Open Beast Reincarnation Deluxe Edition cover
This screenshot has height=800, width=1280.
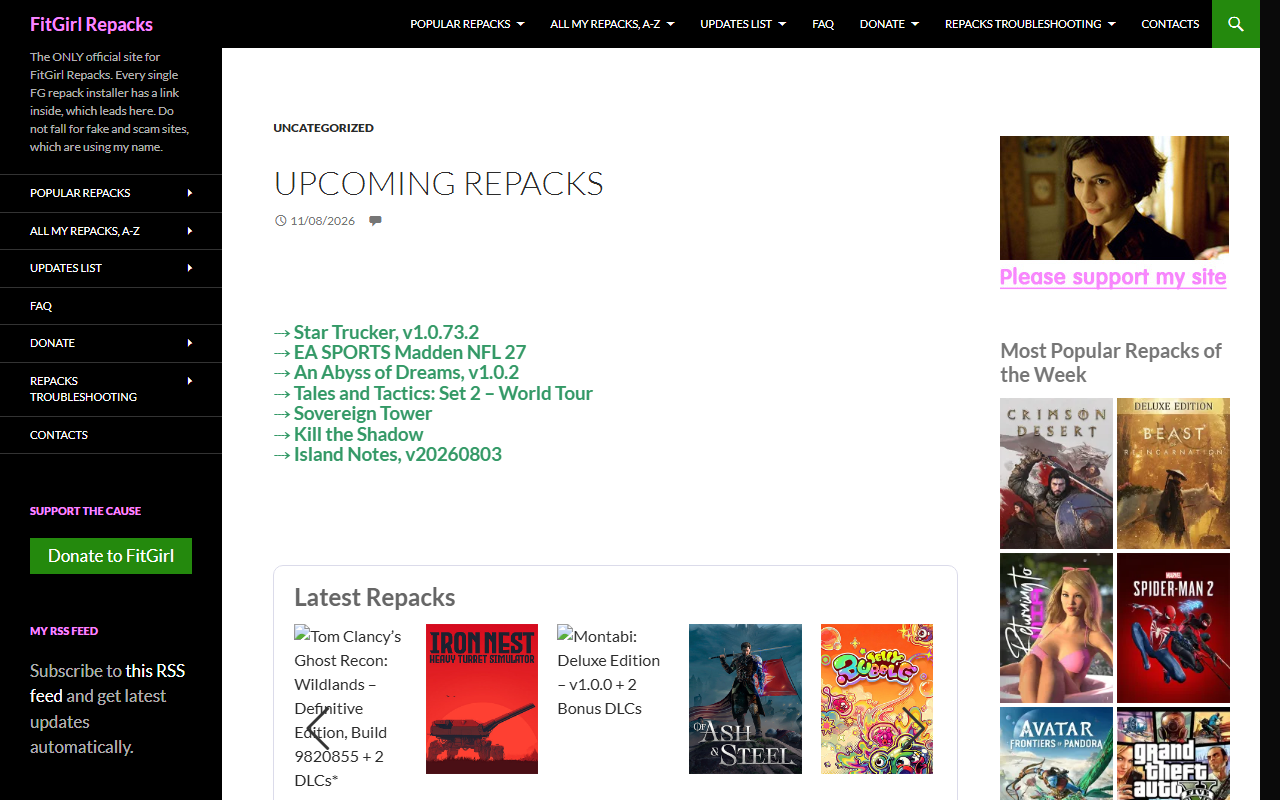1173,473
